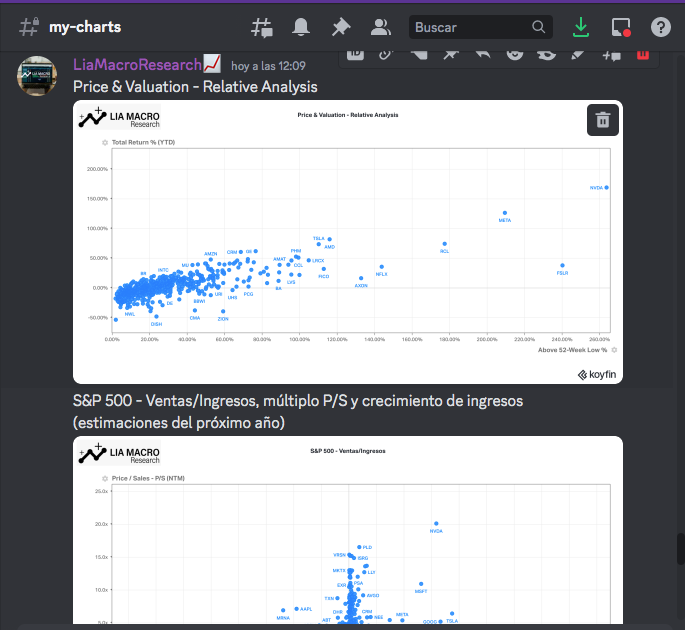This screenshot has width=685, height=630.
Task: Click the MSFT label in second chart
Action: [421, 591]
